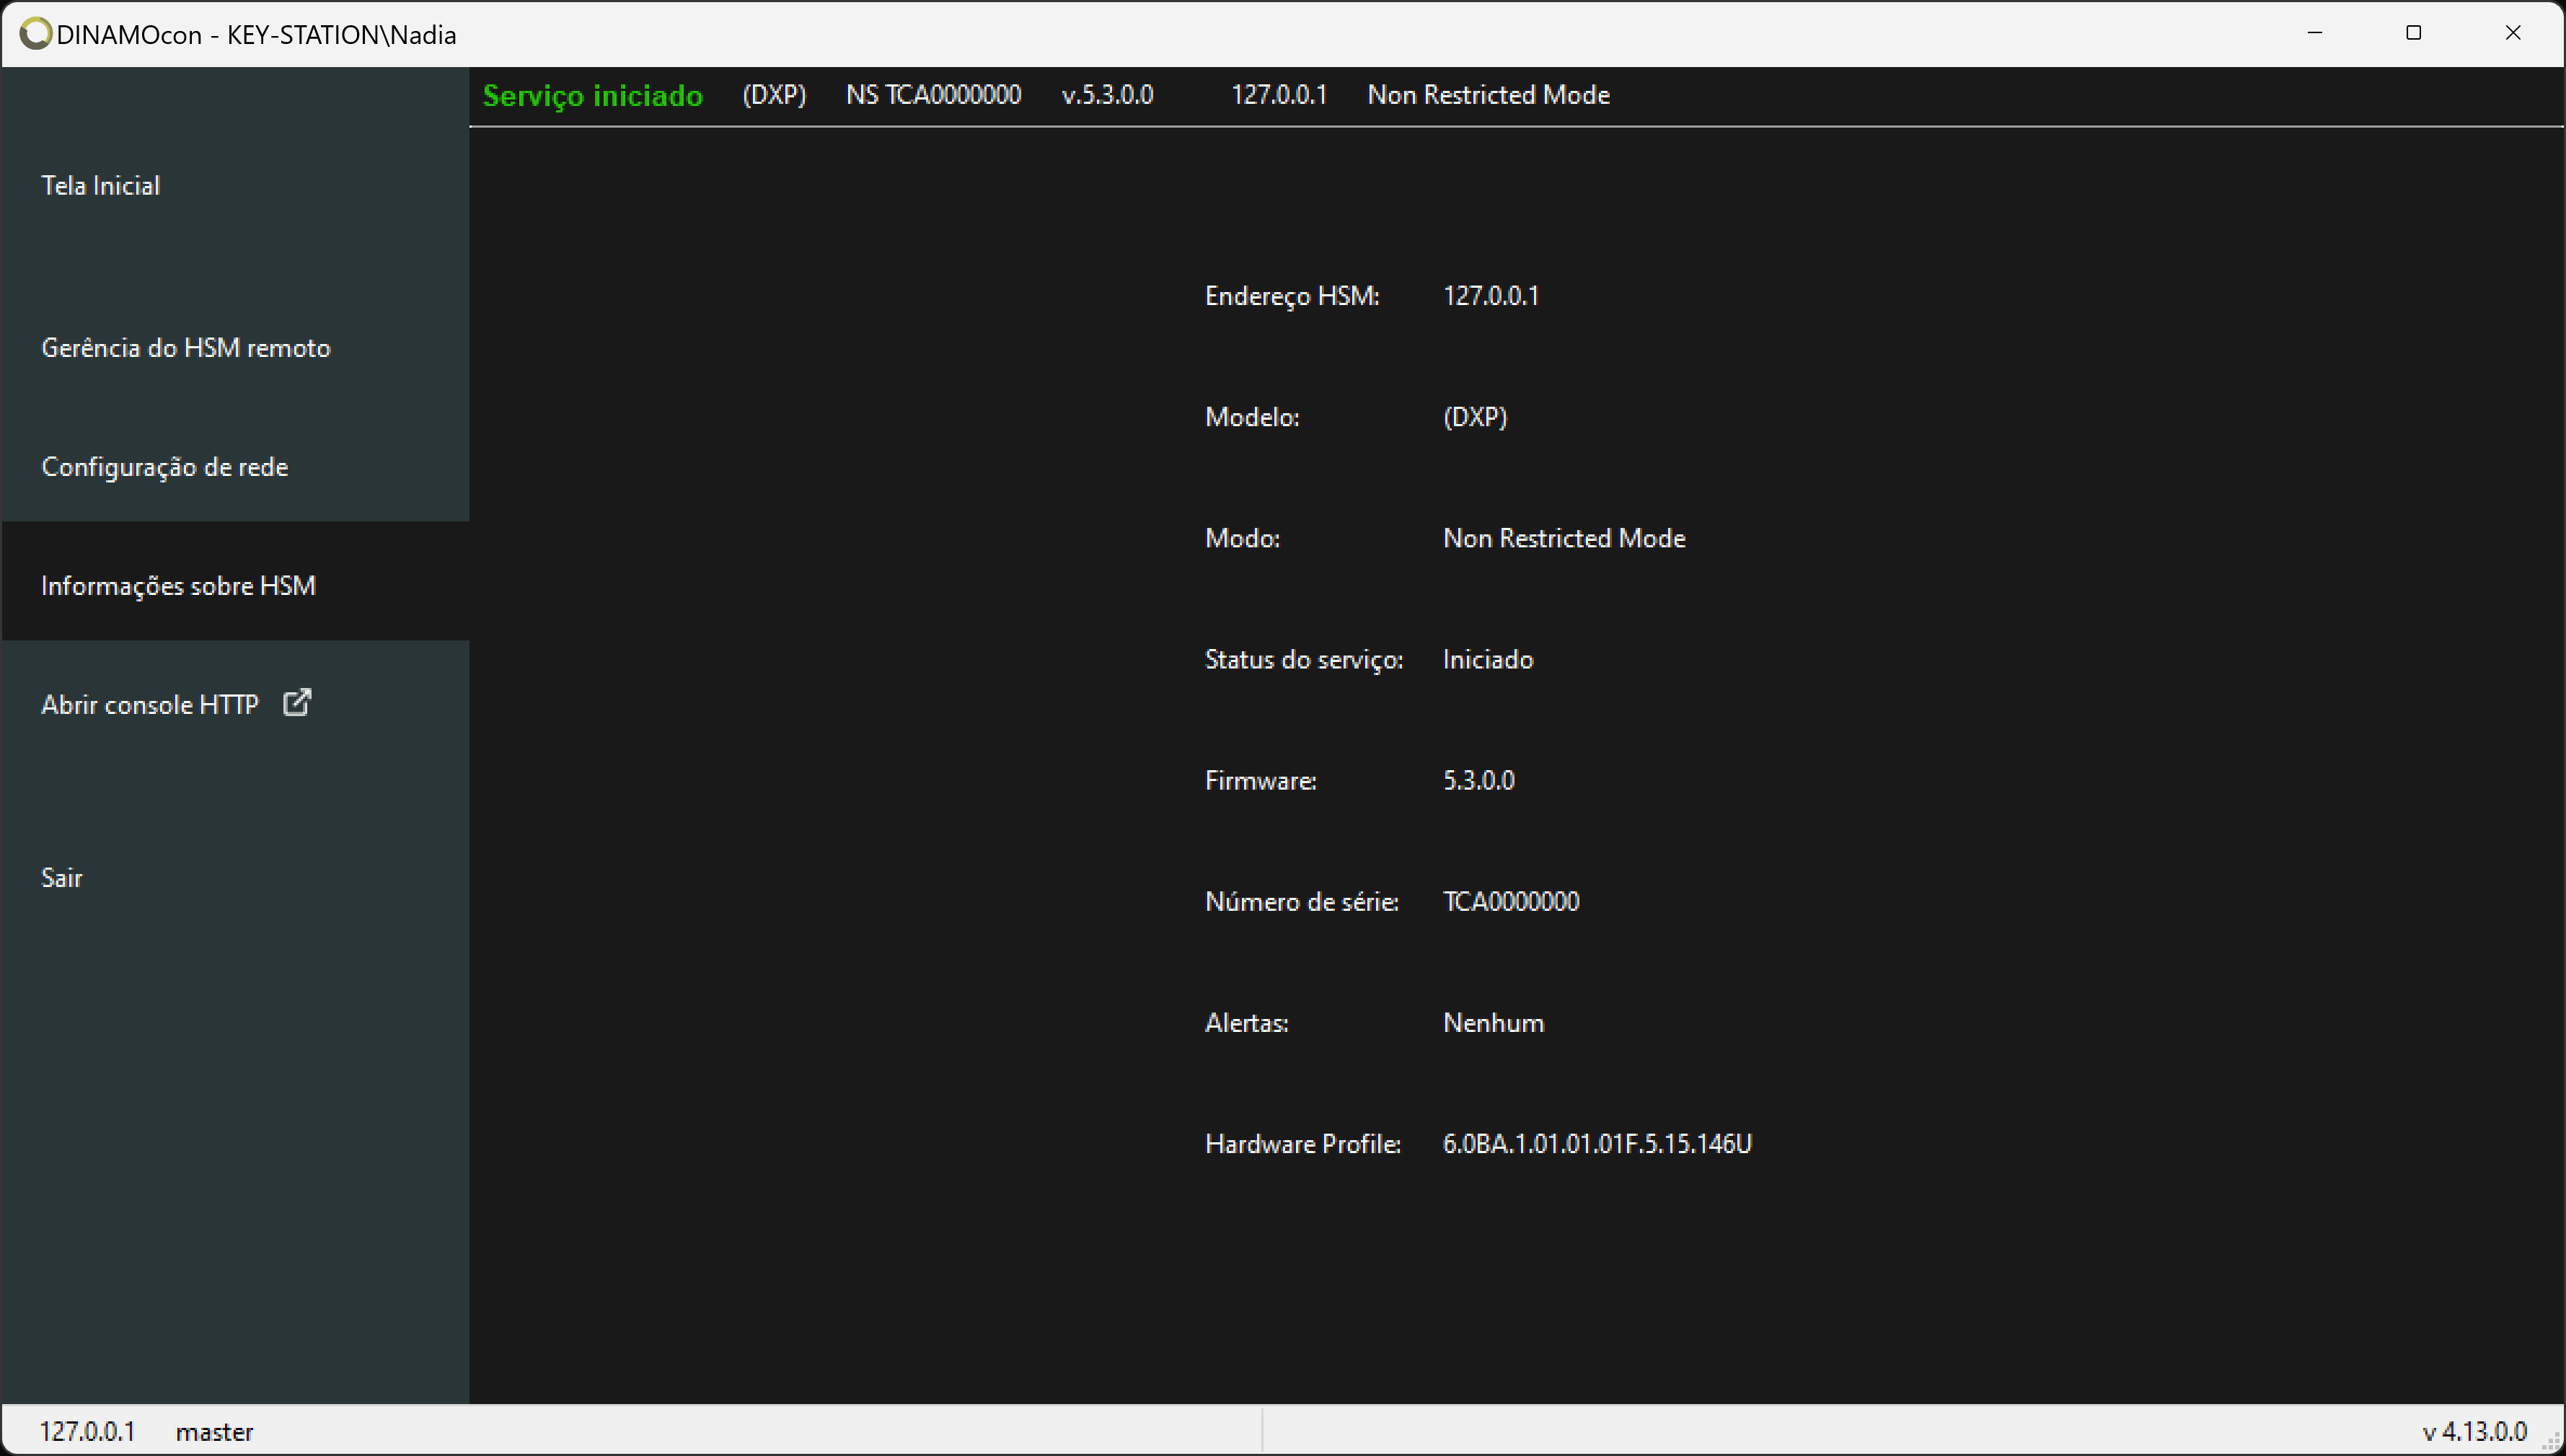Click the (DXP) model in header bar
2566x1456 pixels.
[x=774, y=95]
